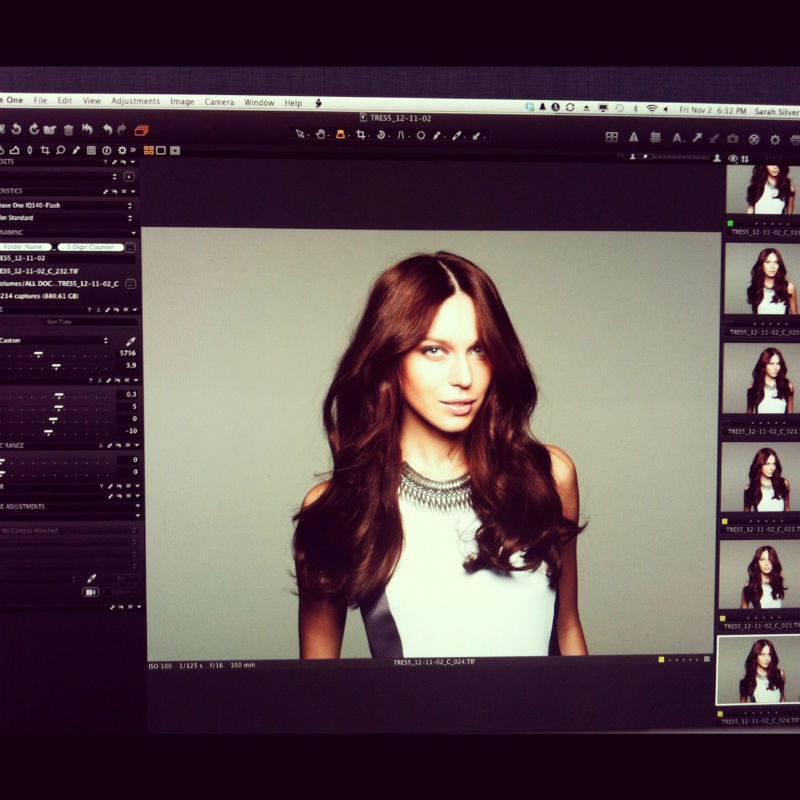Open the Adjustments menu
The width and height of the screenshot is (800, 800).
click(x=135, y=101)
